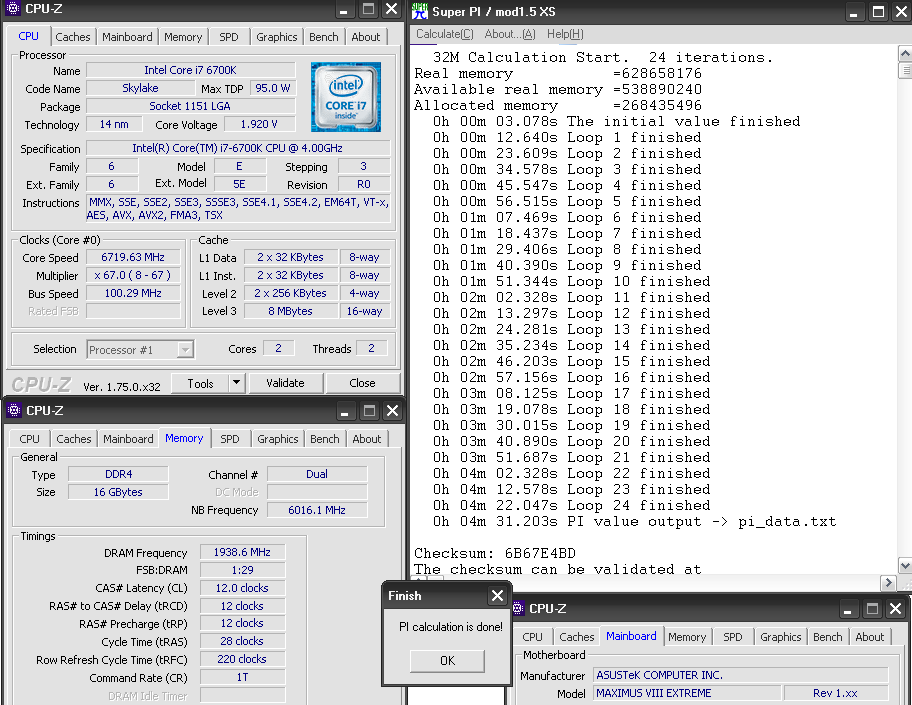Switch to About tab in top CPU-Z window

[x=365, y=37]
